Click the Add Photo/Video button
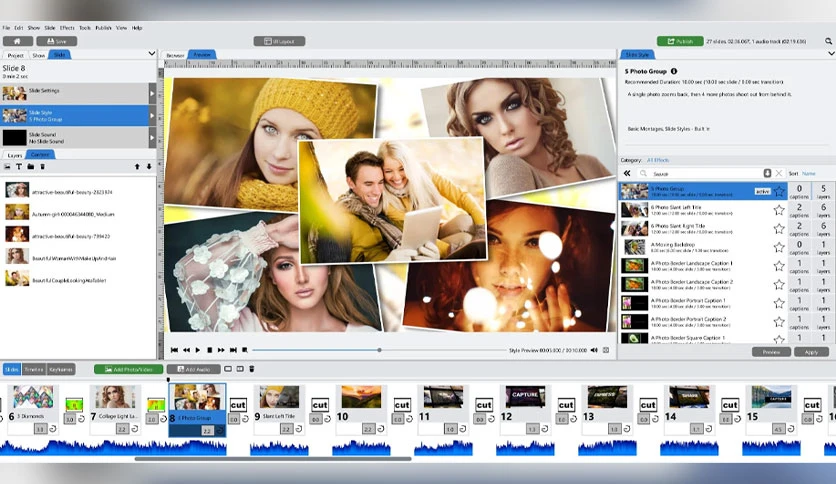The width and height of the screenshot is (836, 484). [128, 369]
